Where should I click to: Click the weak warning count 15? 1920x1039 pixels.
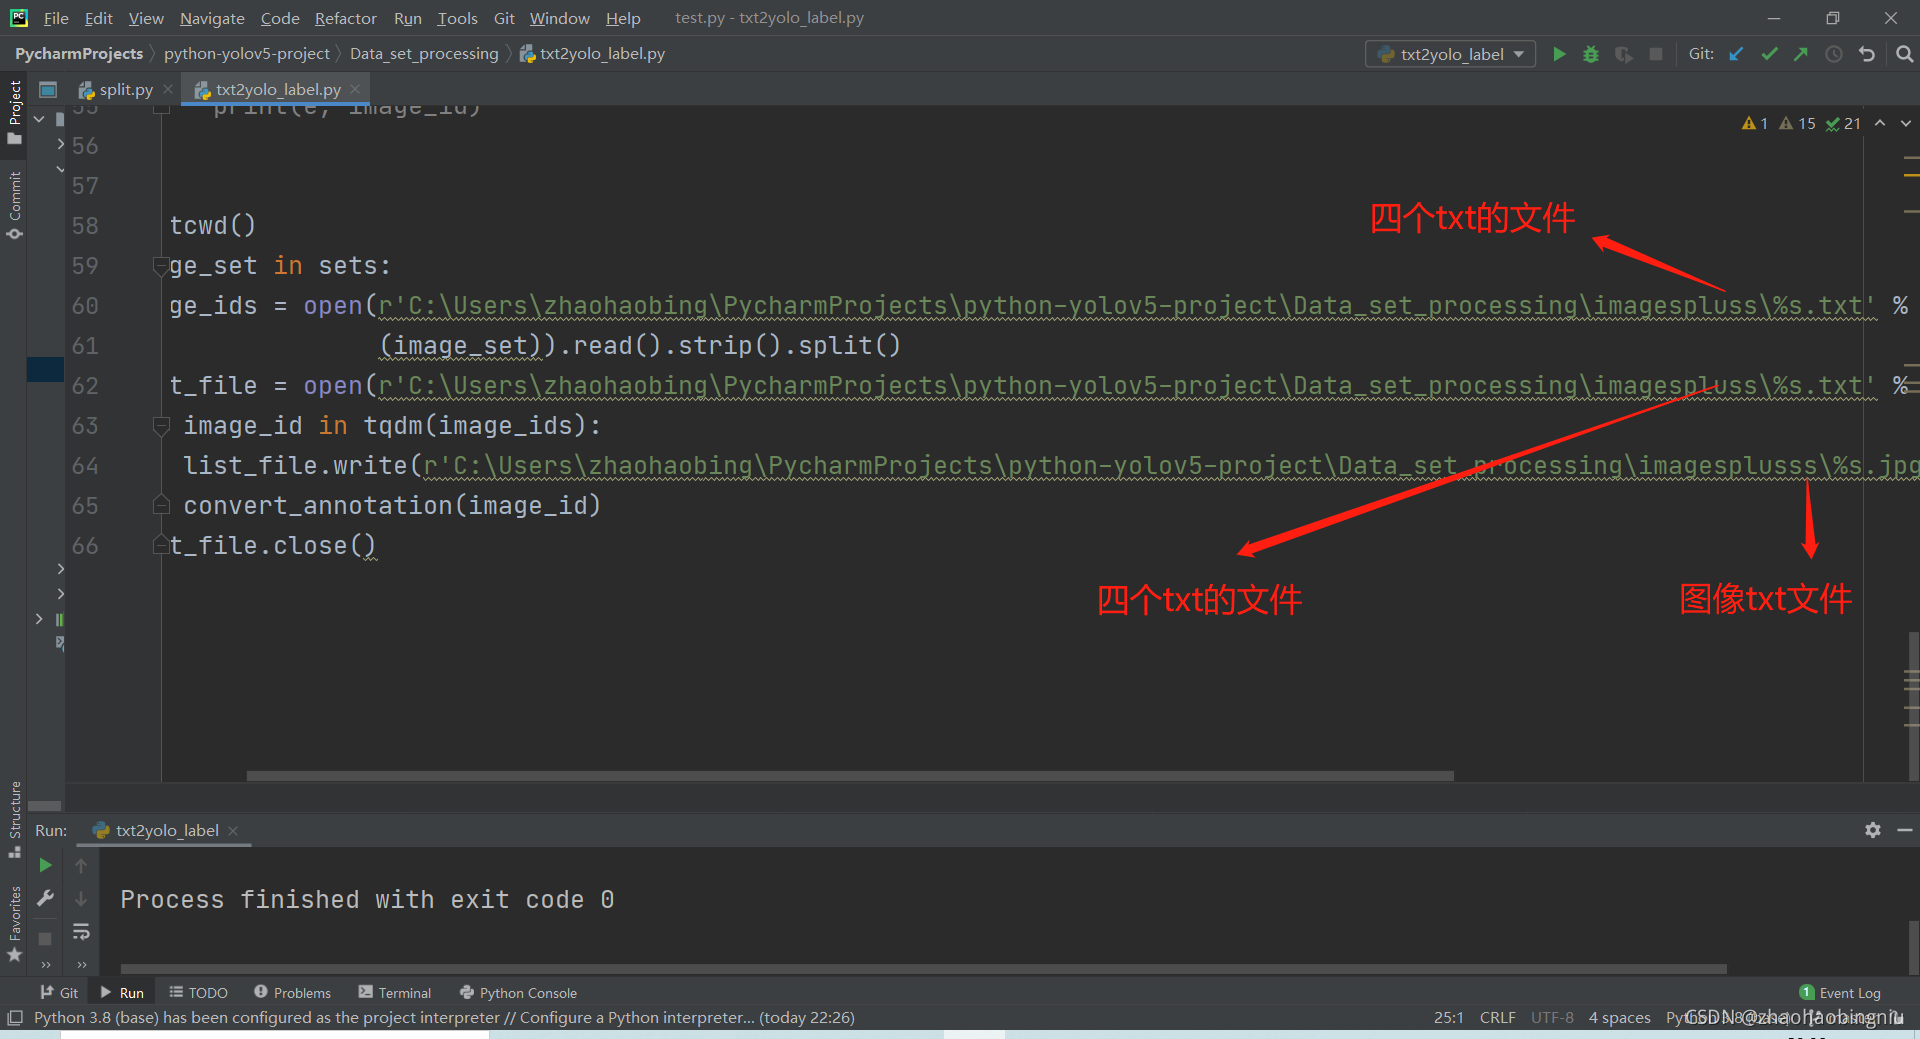point(1797,123)
